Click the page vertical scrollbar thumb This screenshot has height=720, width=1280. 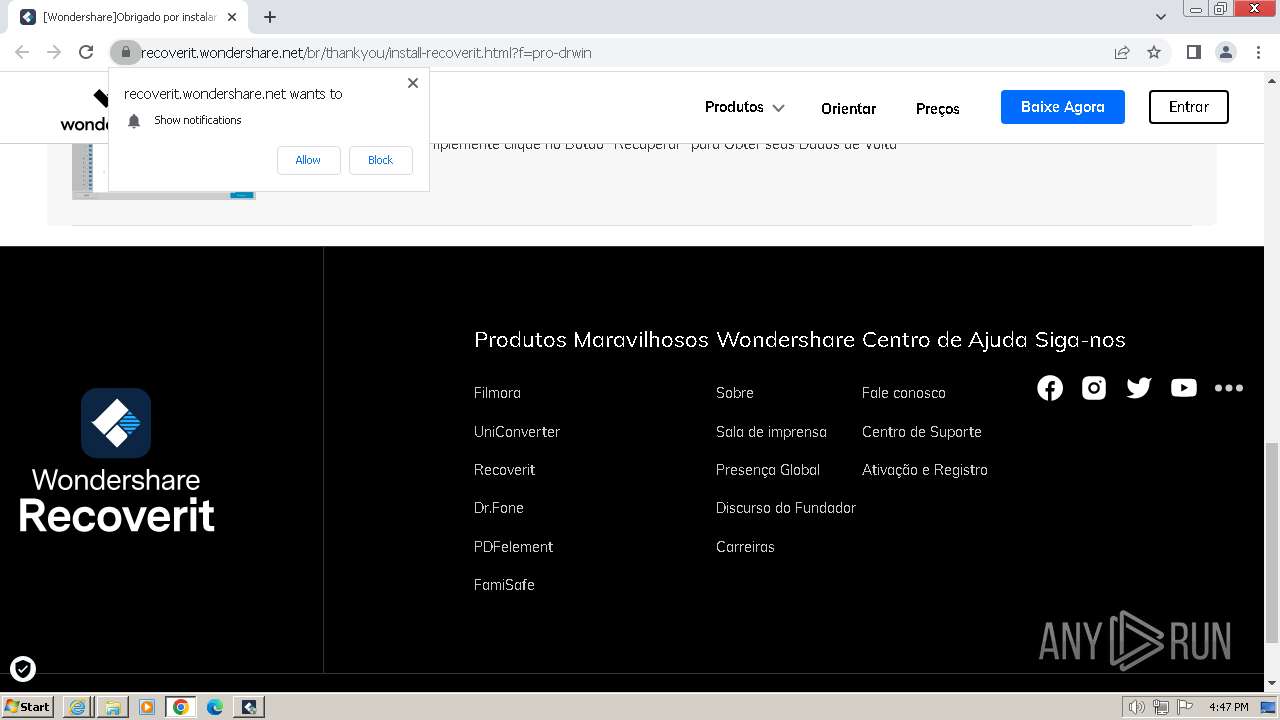(x=1272, y=543)
